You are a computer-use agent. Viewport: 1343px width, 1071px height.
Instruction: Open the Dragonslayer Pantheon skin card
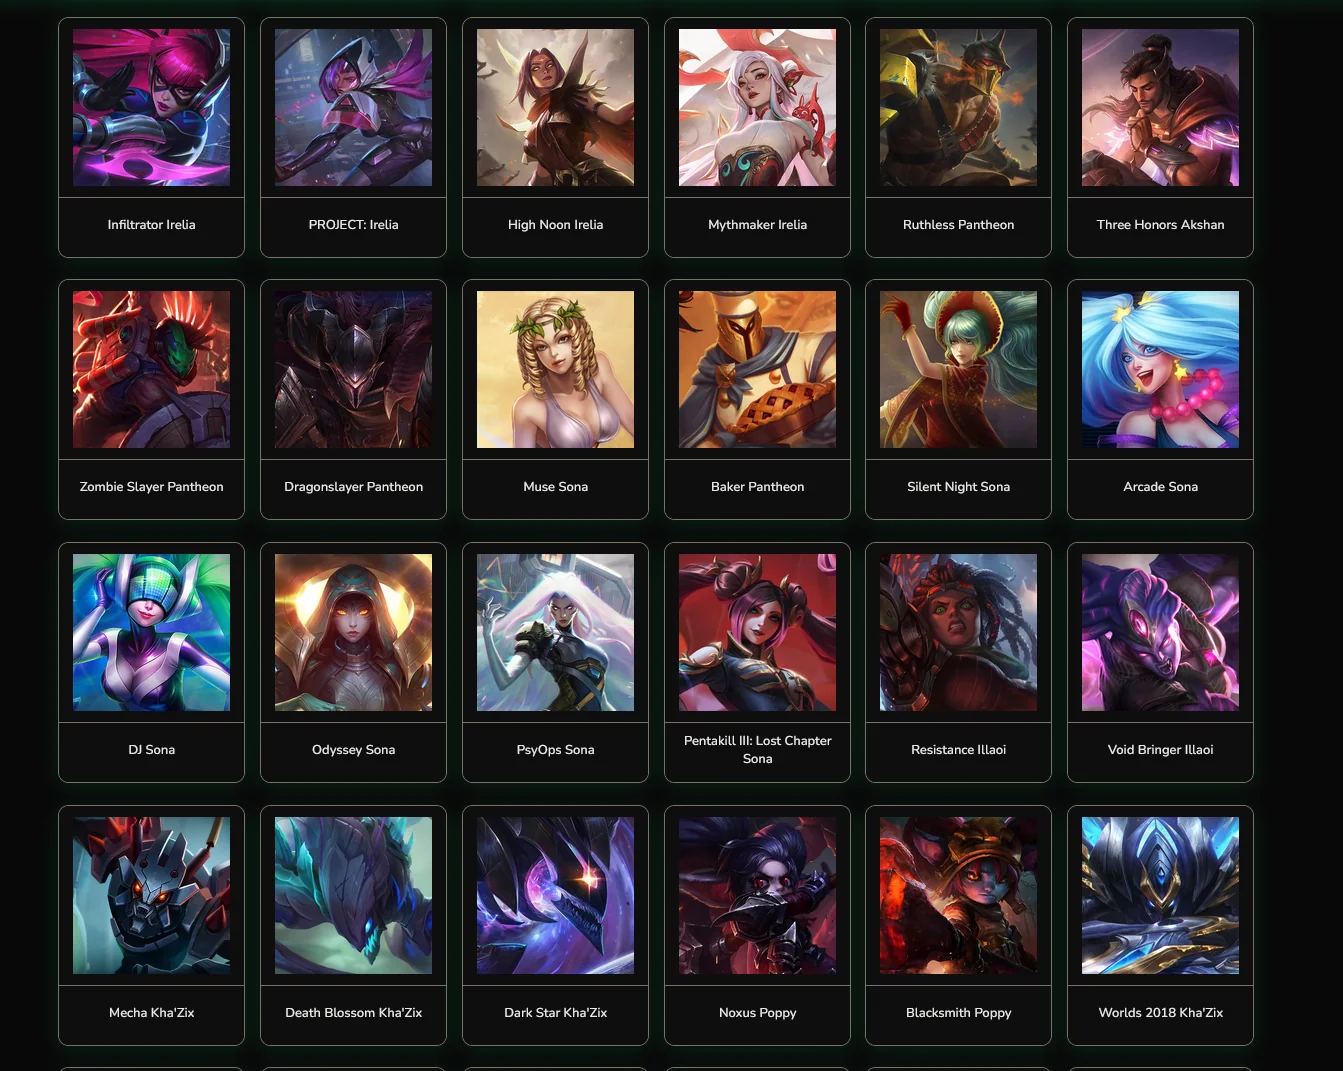coord(353,399)
